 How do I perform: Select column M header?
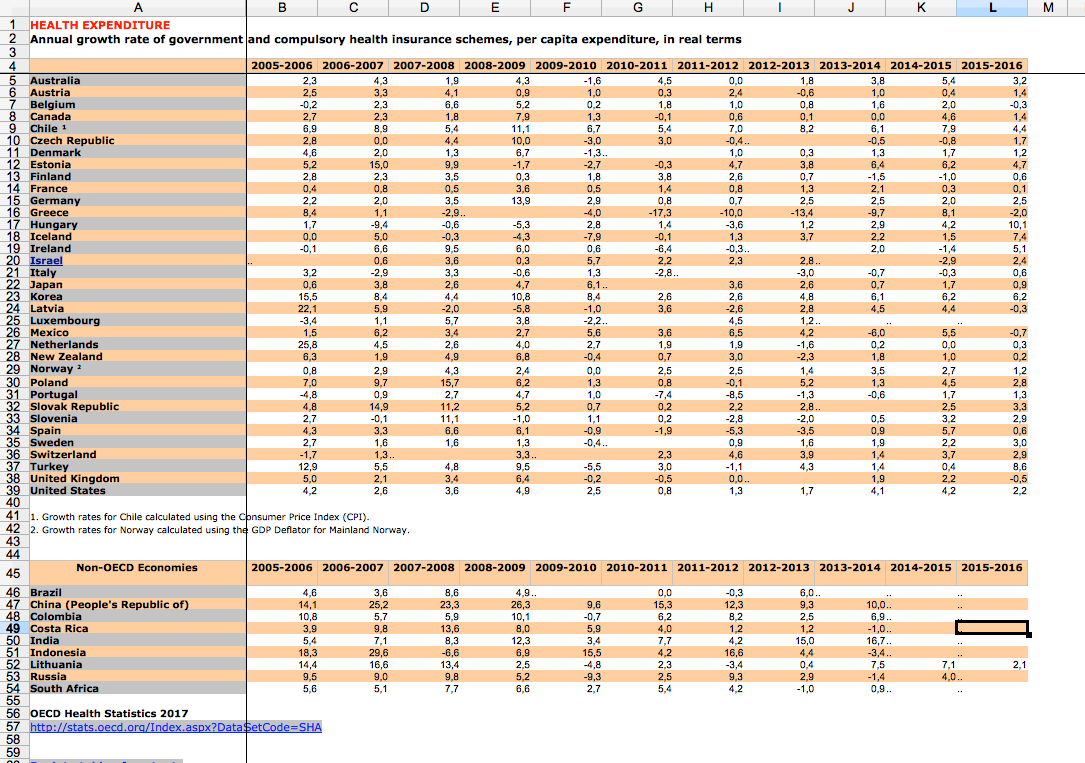point(1047,9)
